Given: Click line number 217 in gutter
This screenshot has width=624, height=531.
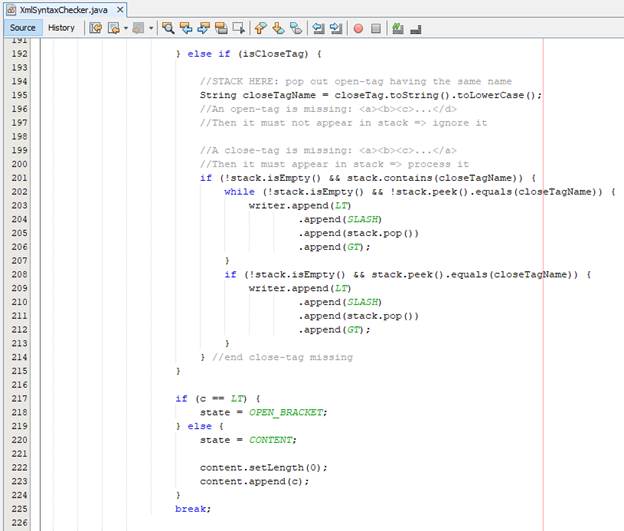Looking at the screenshot, I should coord(20,398).
